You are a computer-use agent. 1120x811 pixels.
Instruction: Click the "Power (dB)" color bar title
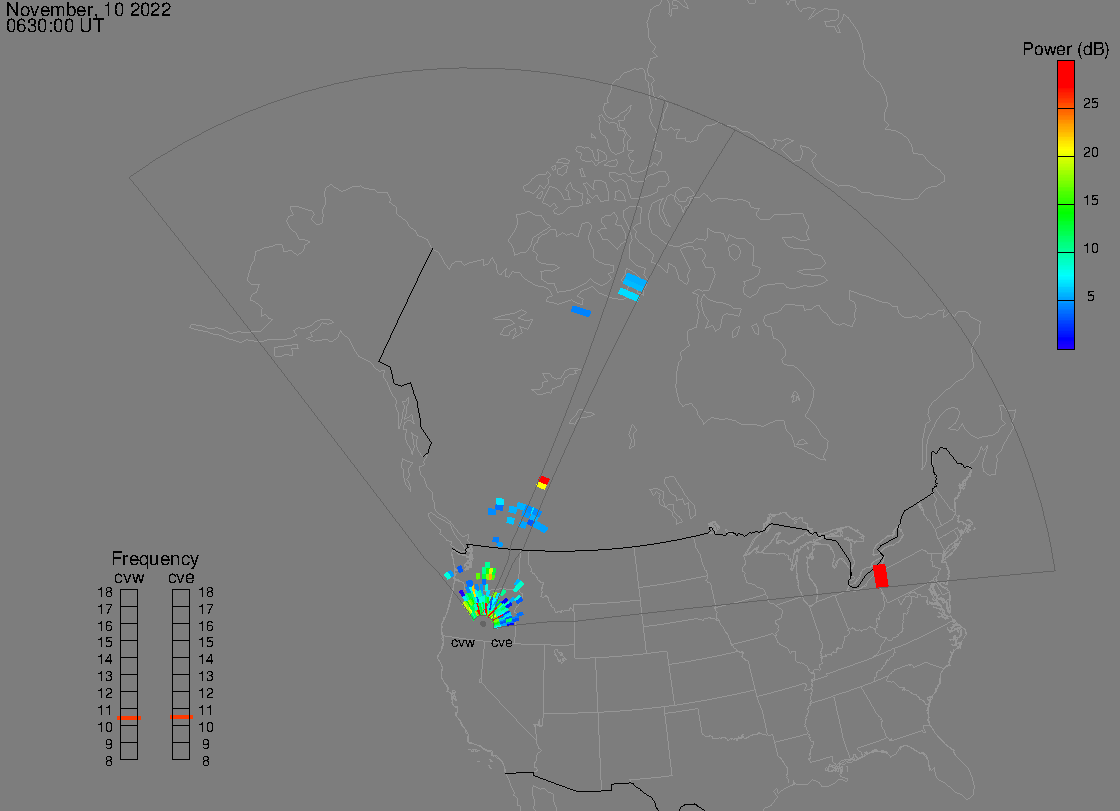point(1065,49)
